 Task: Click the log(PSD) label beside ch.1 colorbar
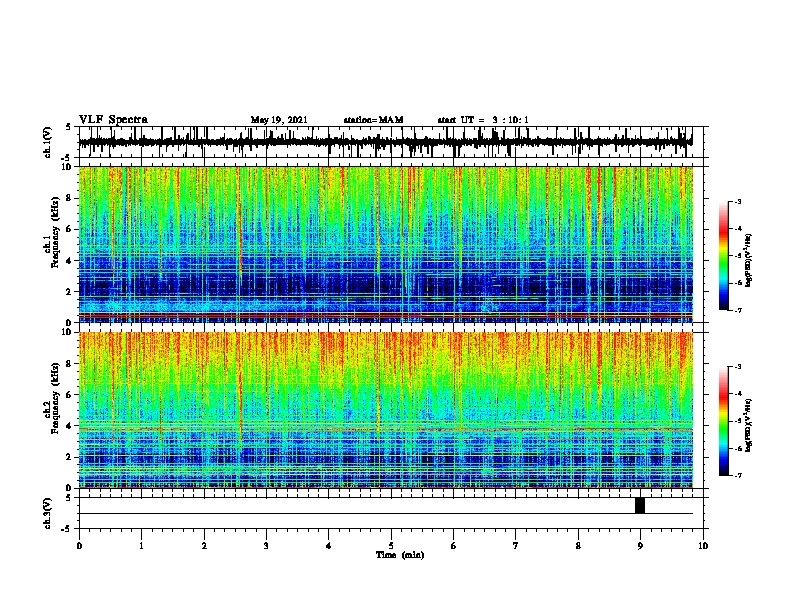[749, 260]
